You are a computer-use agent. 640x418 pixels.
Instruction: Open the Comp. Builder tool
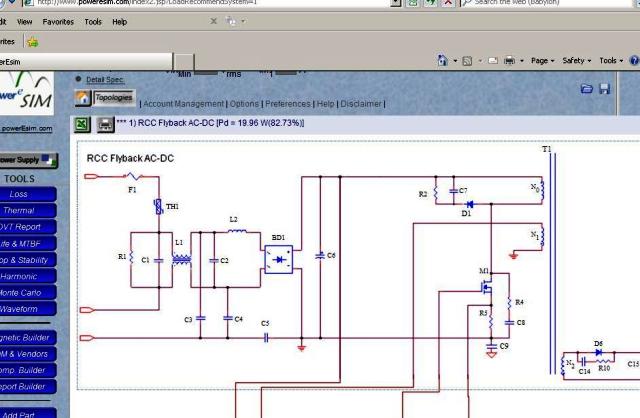pyautogui.click(x=28, y=370)
